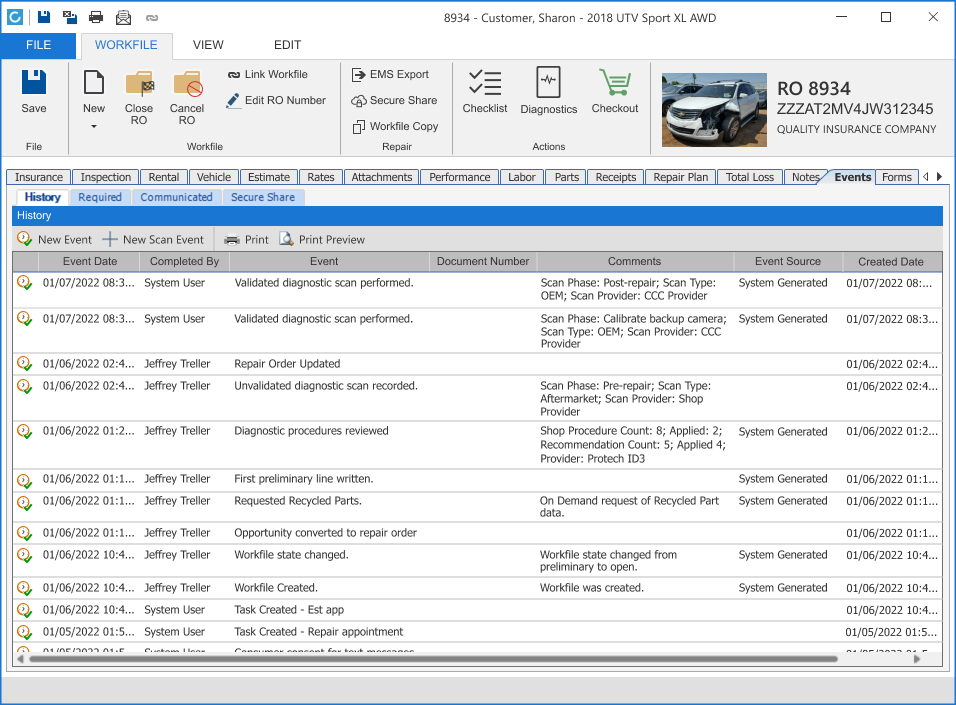Viewport: 956px width, 705px height.
Task: Switch to the Secure Share sub-tab
Action: pyautogui.click(x=263, y=197)
